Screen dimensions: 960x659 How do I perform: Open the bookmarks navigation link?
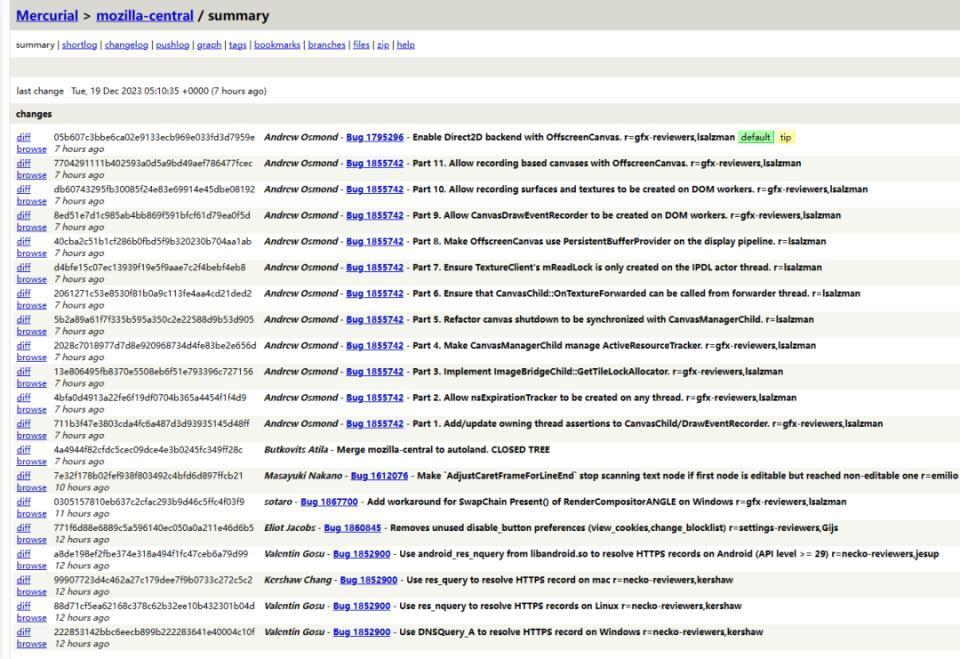pos(277,45)
